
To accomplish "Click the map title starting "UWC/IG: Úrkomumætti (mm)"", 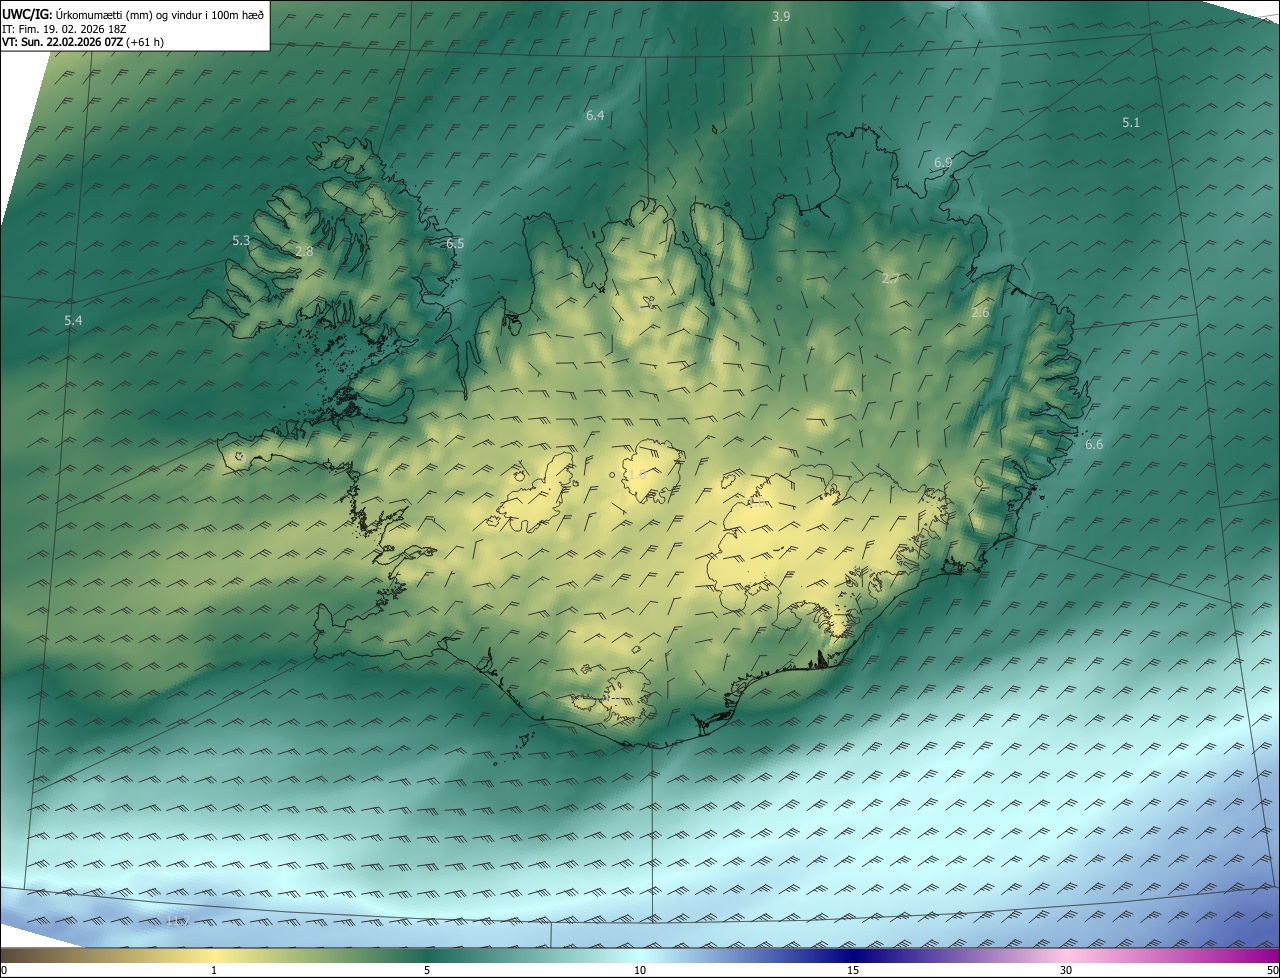I will (x=133, y=14).
